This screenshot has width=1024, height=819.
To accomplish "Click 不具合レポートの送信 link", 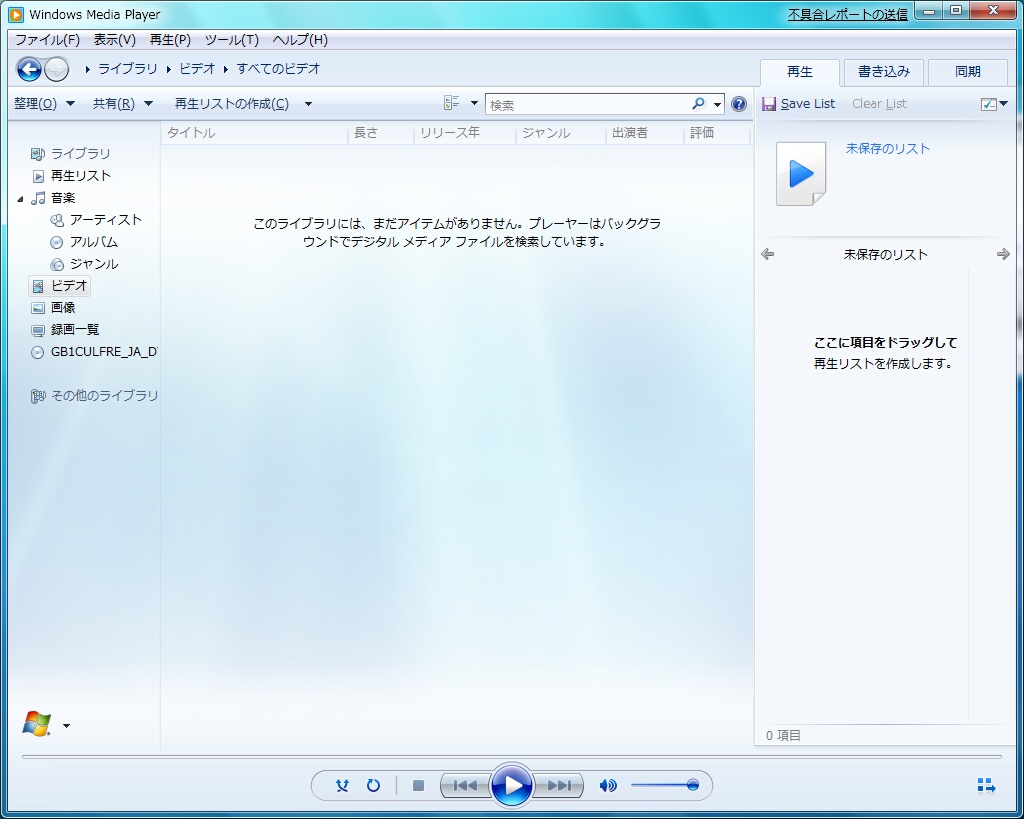I will pyautogui.click(x=848, y=14).
